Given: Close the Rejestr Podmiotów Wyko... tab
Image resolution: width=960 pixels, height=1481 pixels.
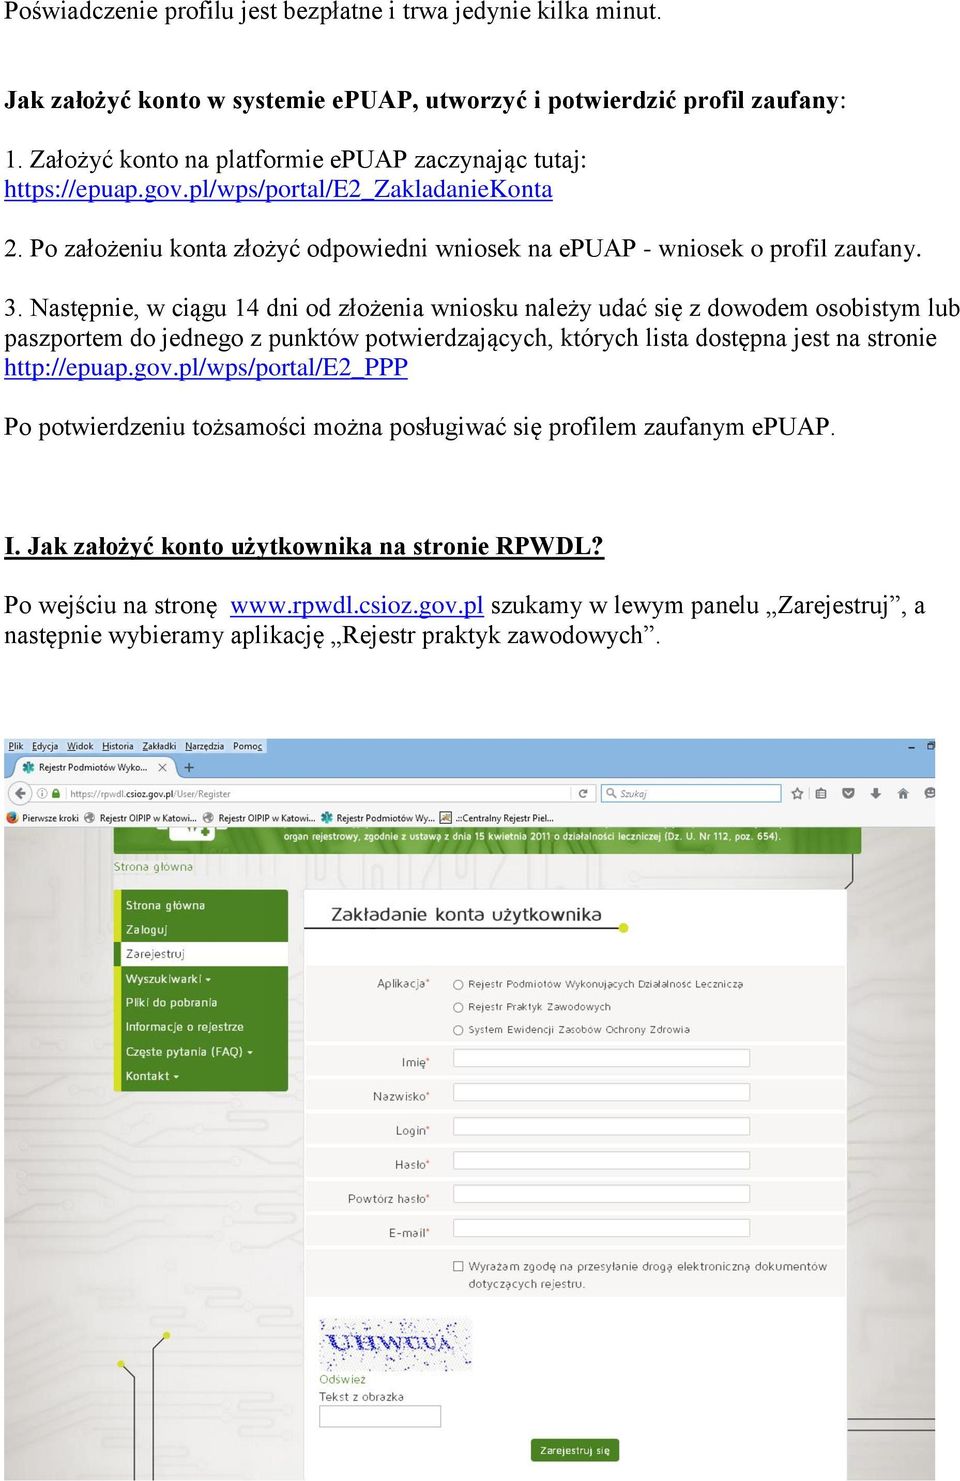Looking at the screenshot, I should pos(162,768).
